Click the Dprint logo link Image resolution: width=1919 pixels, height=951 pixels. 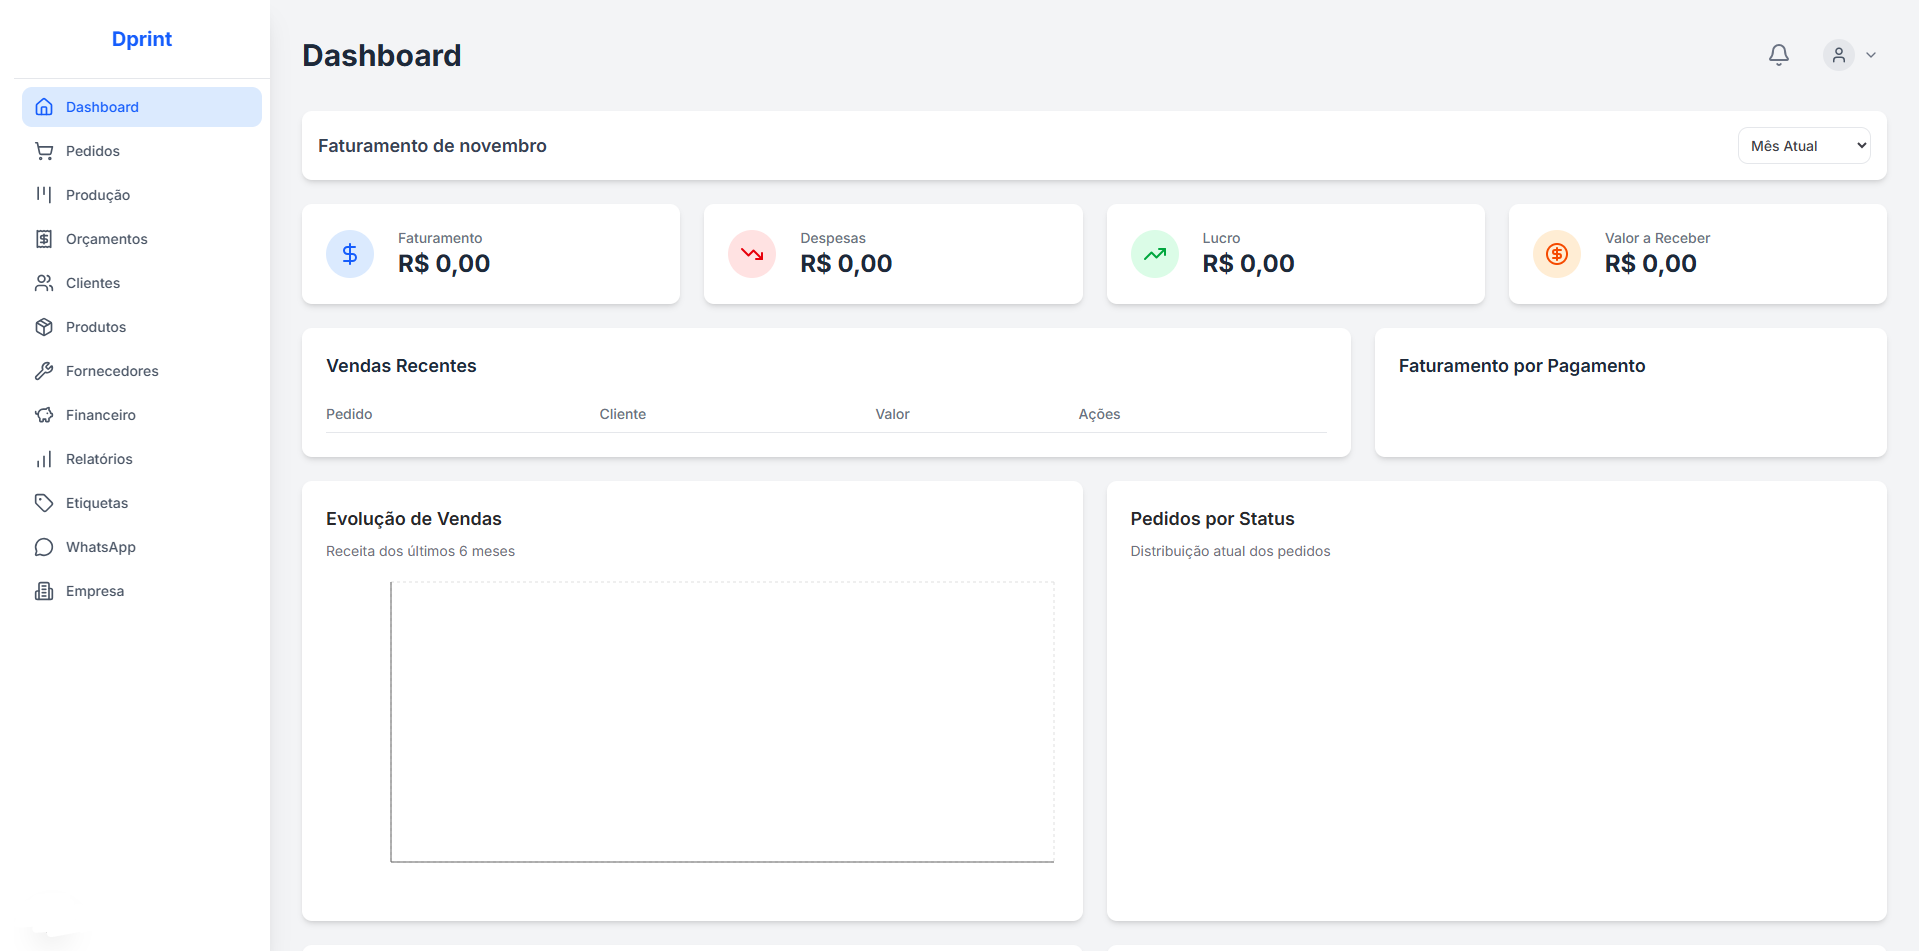point(141,39)
